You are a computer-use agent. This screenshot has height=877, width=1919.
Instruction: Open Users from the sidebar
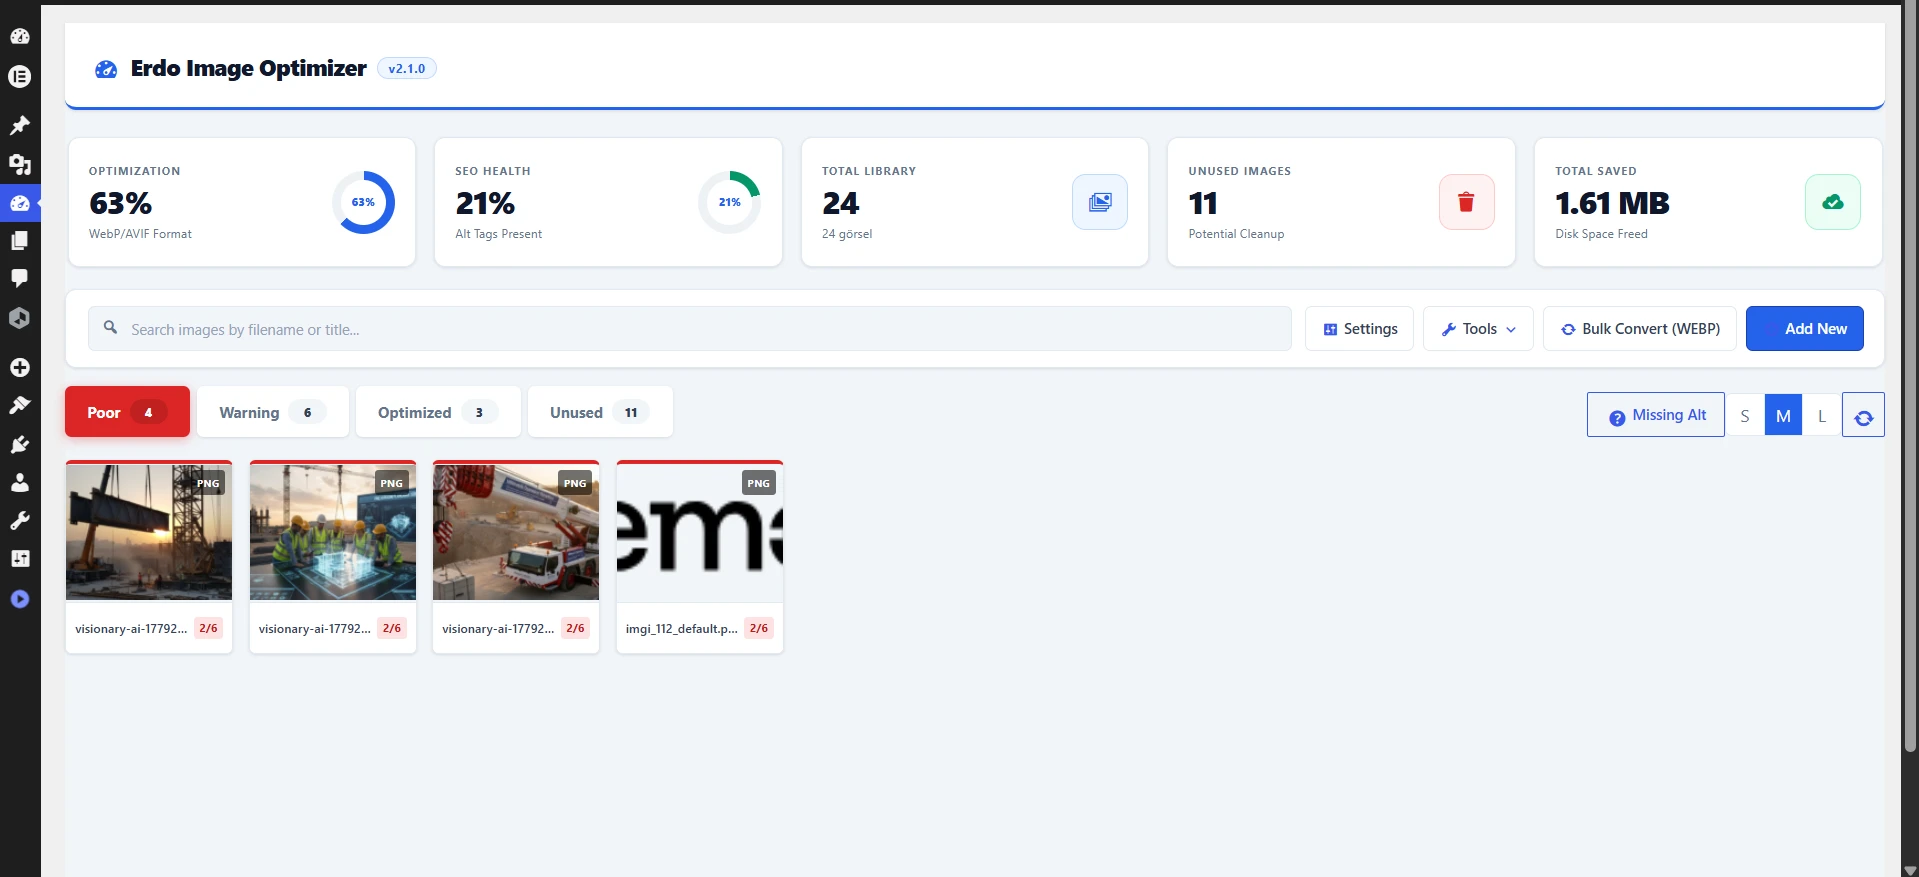(x=20, y=482)
